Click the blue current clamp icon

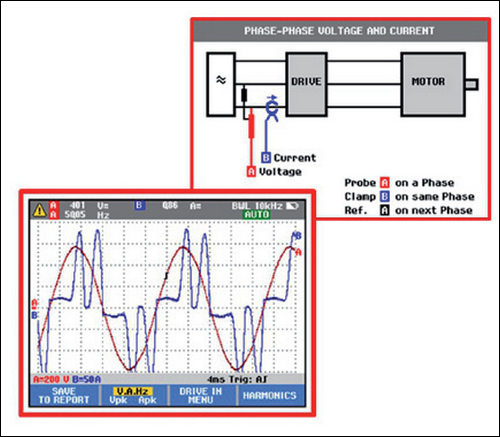(272, 108)
